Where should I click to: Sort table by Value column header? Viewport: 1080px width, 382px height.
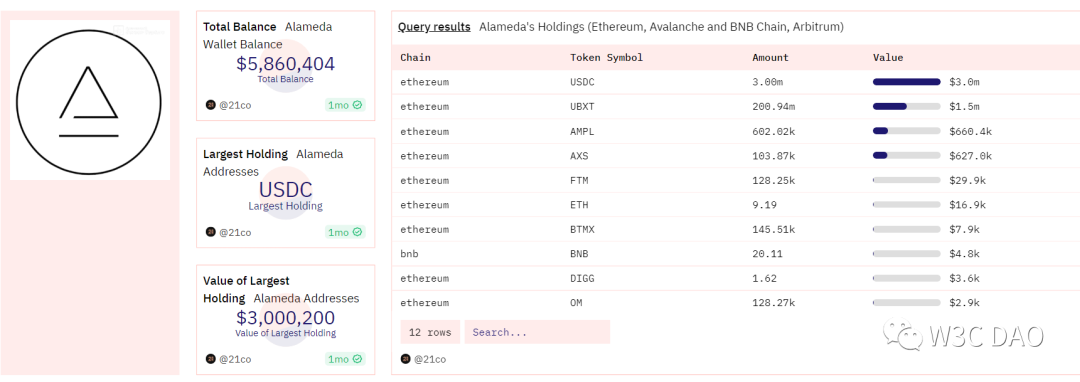[x=888, y=57]
